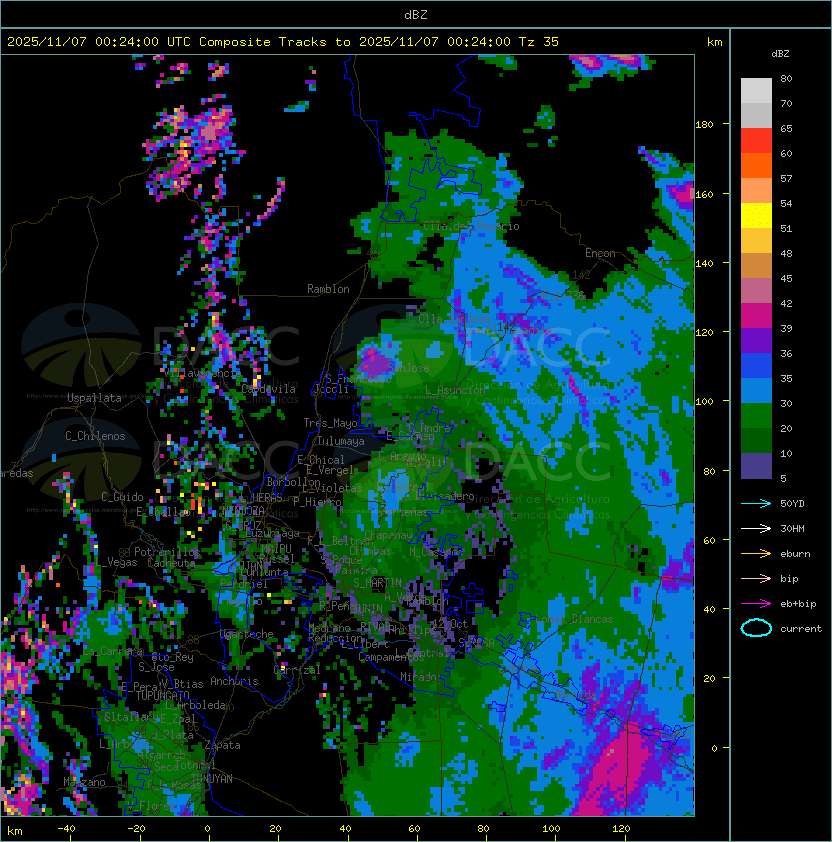Click the 'La_Carrera' map label
This screenshot has height=842, width=832.
click(113, 651)
